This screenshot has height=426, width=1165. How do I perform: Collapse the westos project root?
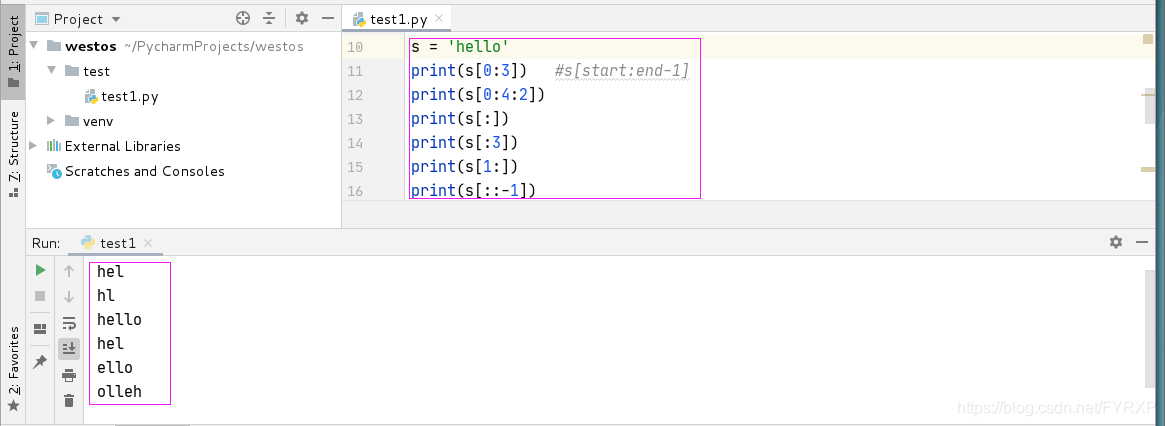pos(33,46)
